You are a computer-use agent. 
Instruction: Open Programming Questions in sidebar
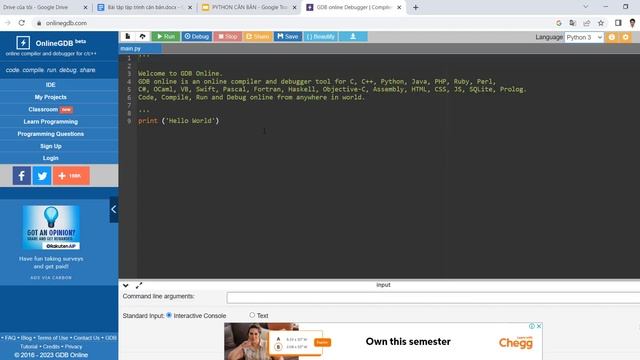pos(51,134)
